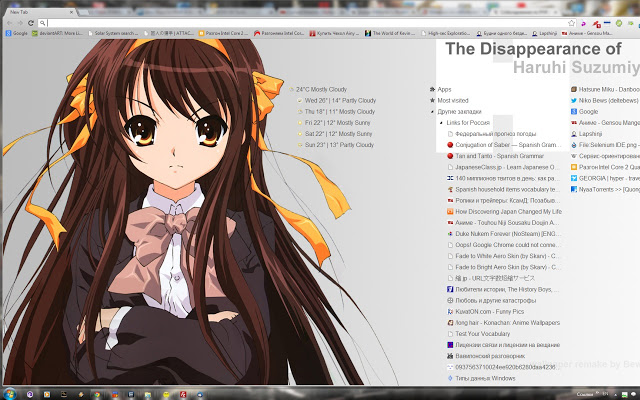Click the bookmark star icon in address bar
Image resolution: width=640 pixels, height=400 pixels.
[573, 22]
